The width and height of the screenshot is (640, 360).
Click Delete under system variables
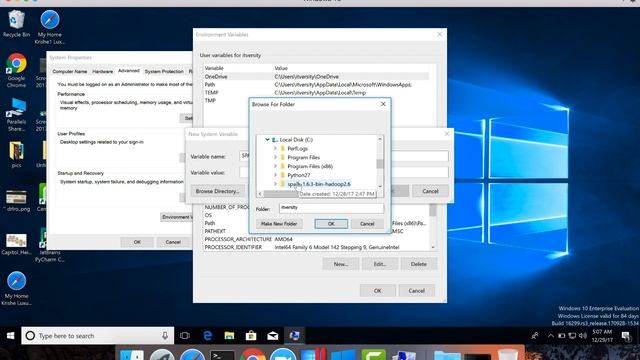pyautogui.click(x=419, y=264)
